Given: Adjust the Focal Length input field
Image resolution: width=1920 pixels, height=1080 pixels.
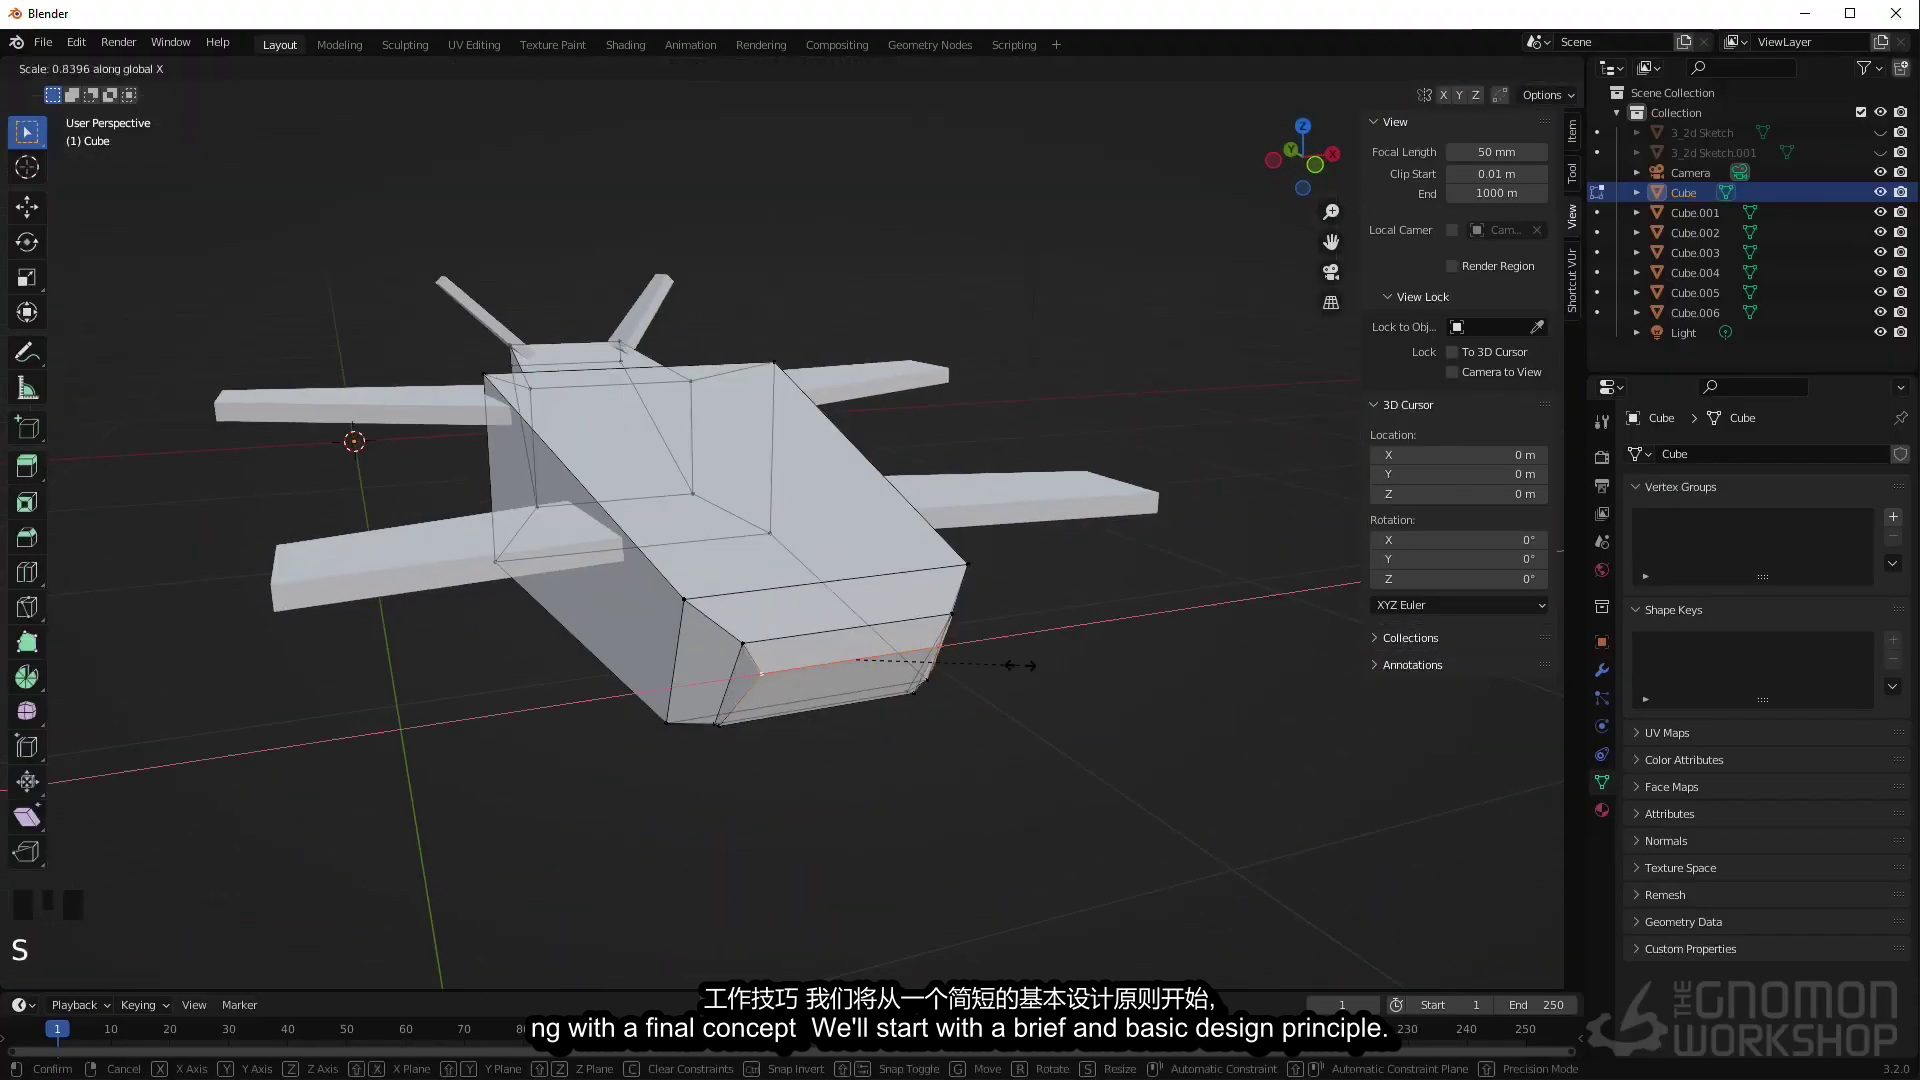Looking at the screenshot, I should [1495, 152].
